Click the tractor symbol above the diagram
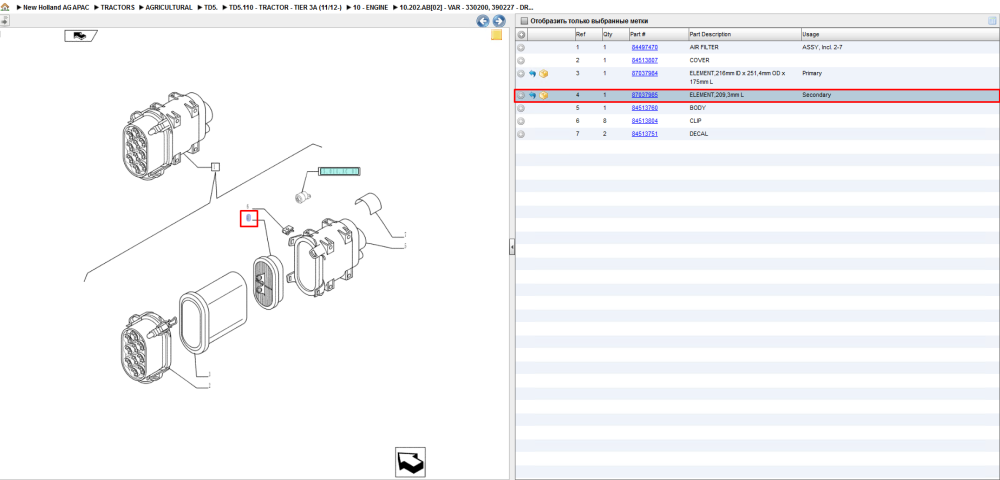1000x480 pixels. (80, 36)
